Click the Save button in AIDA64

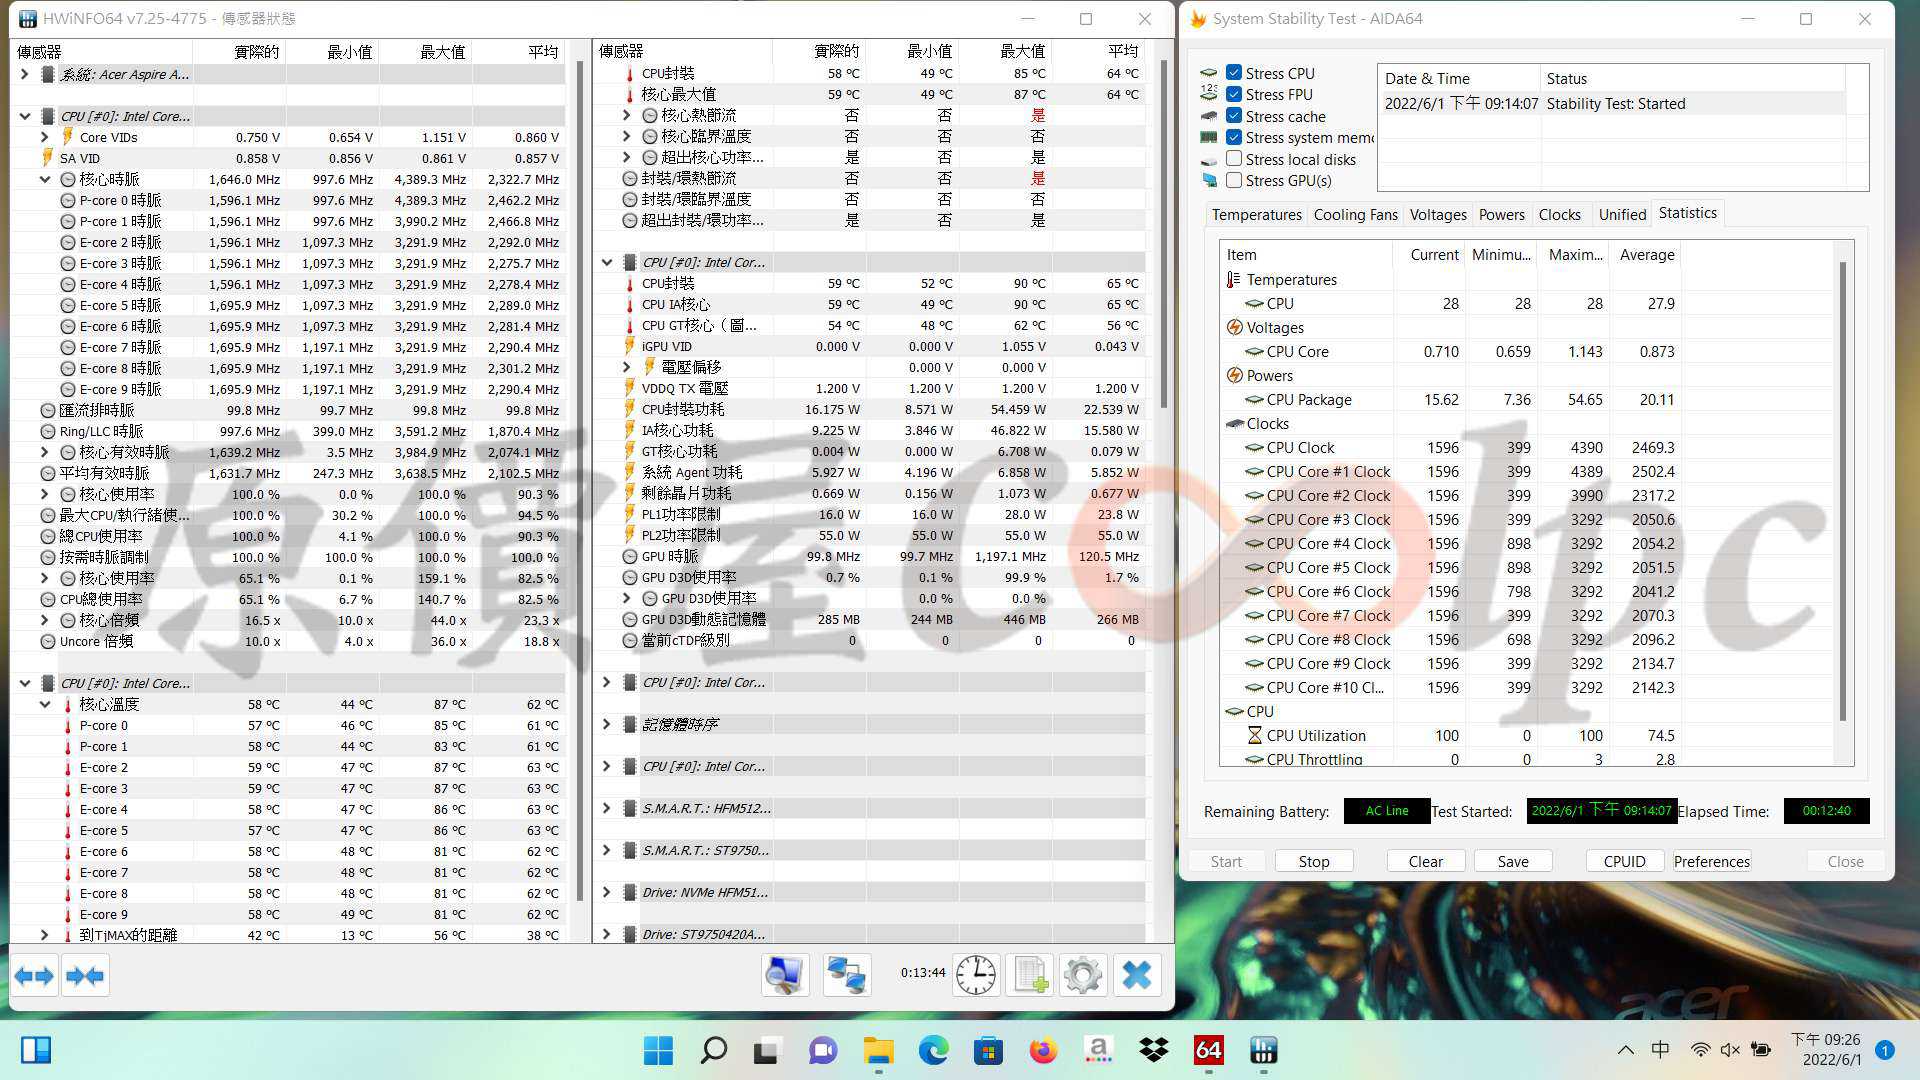1512,861
